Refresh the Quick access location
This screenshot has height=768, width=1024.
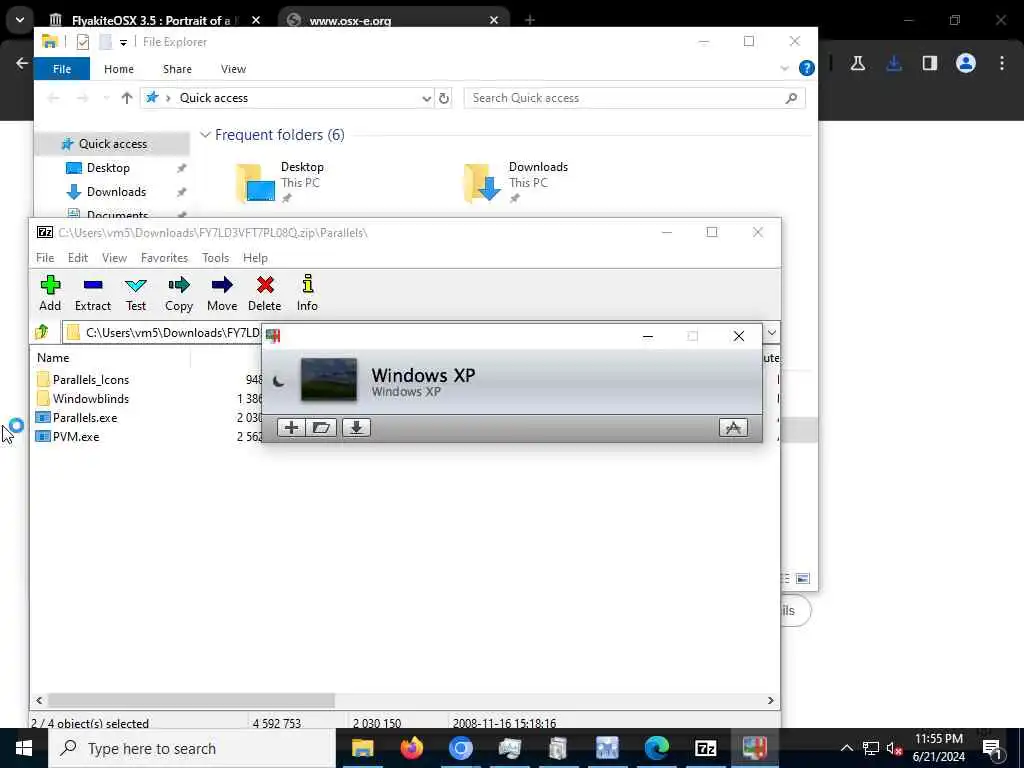click(444, 98)
